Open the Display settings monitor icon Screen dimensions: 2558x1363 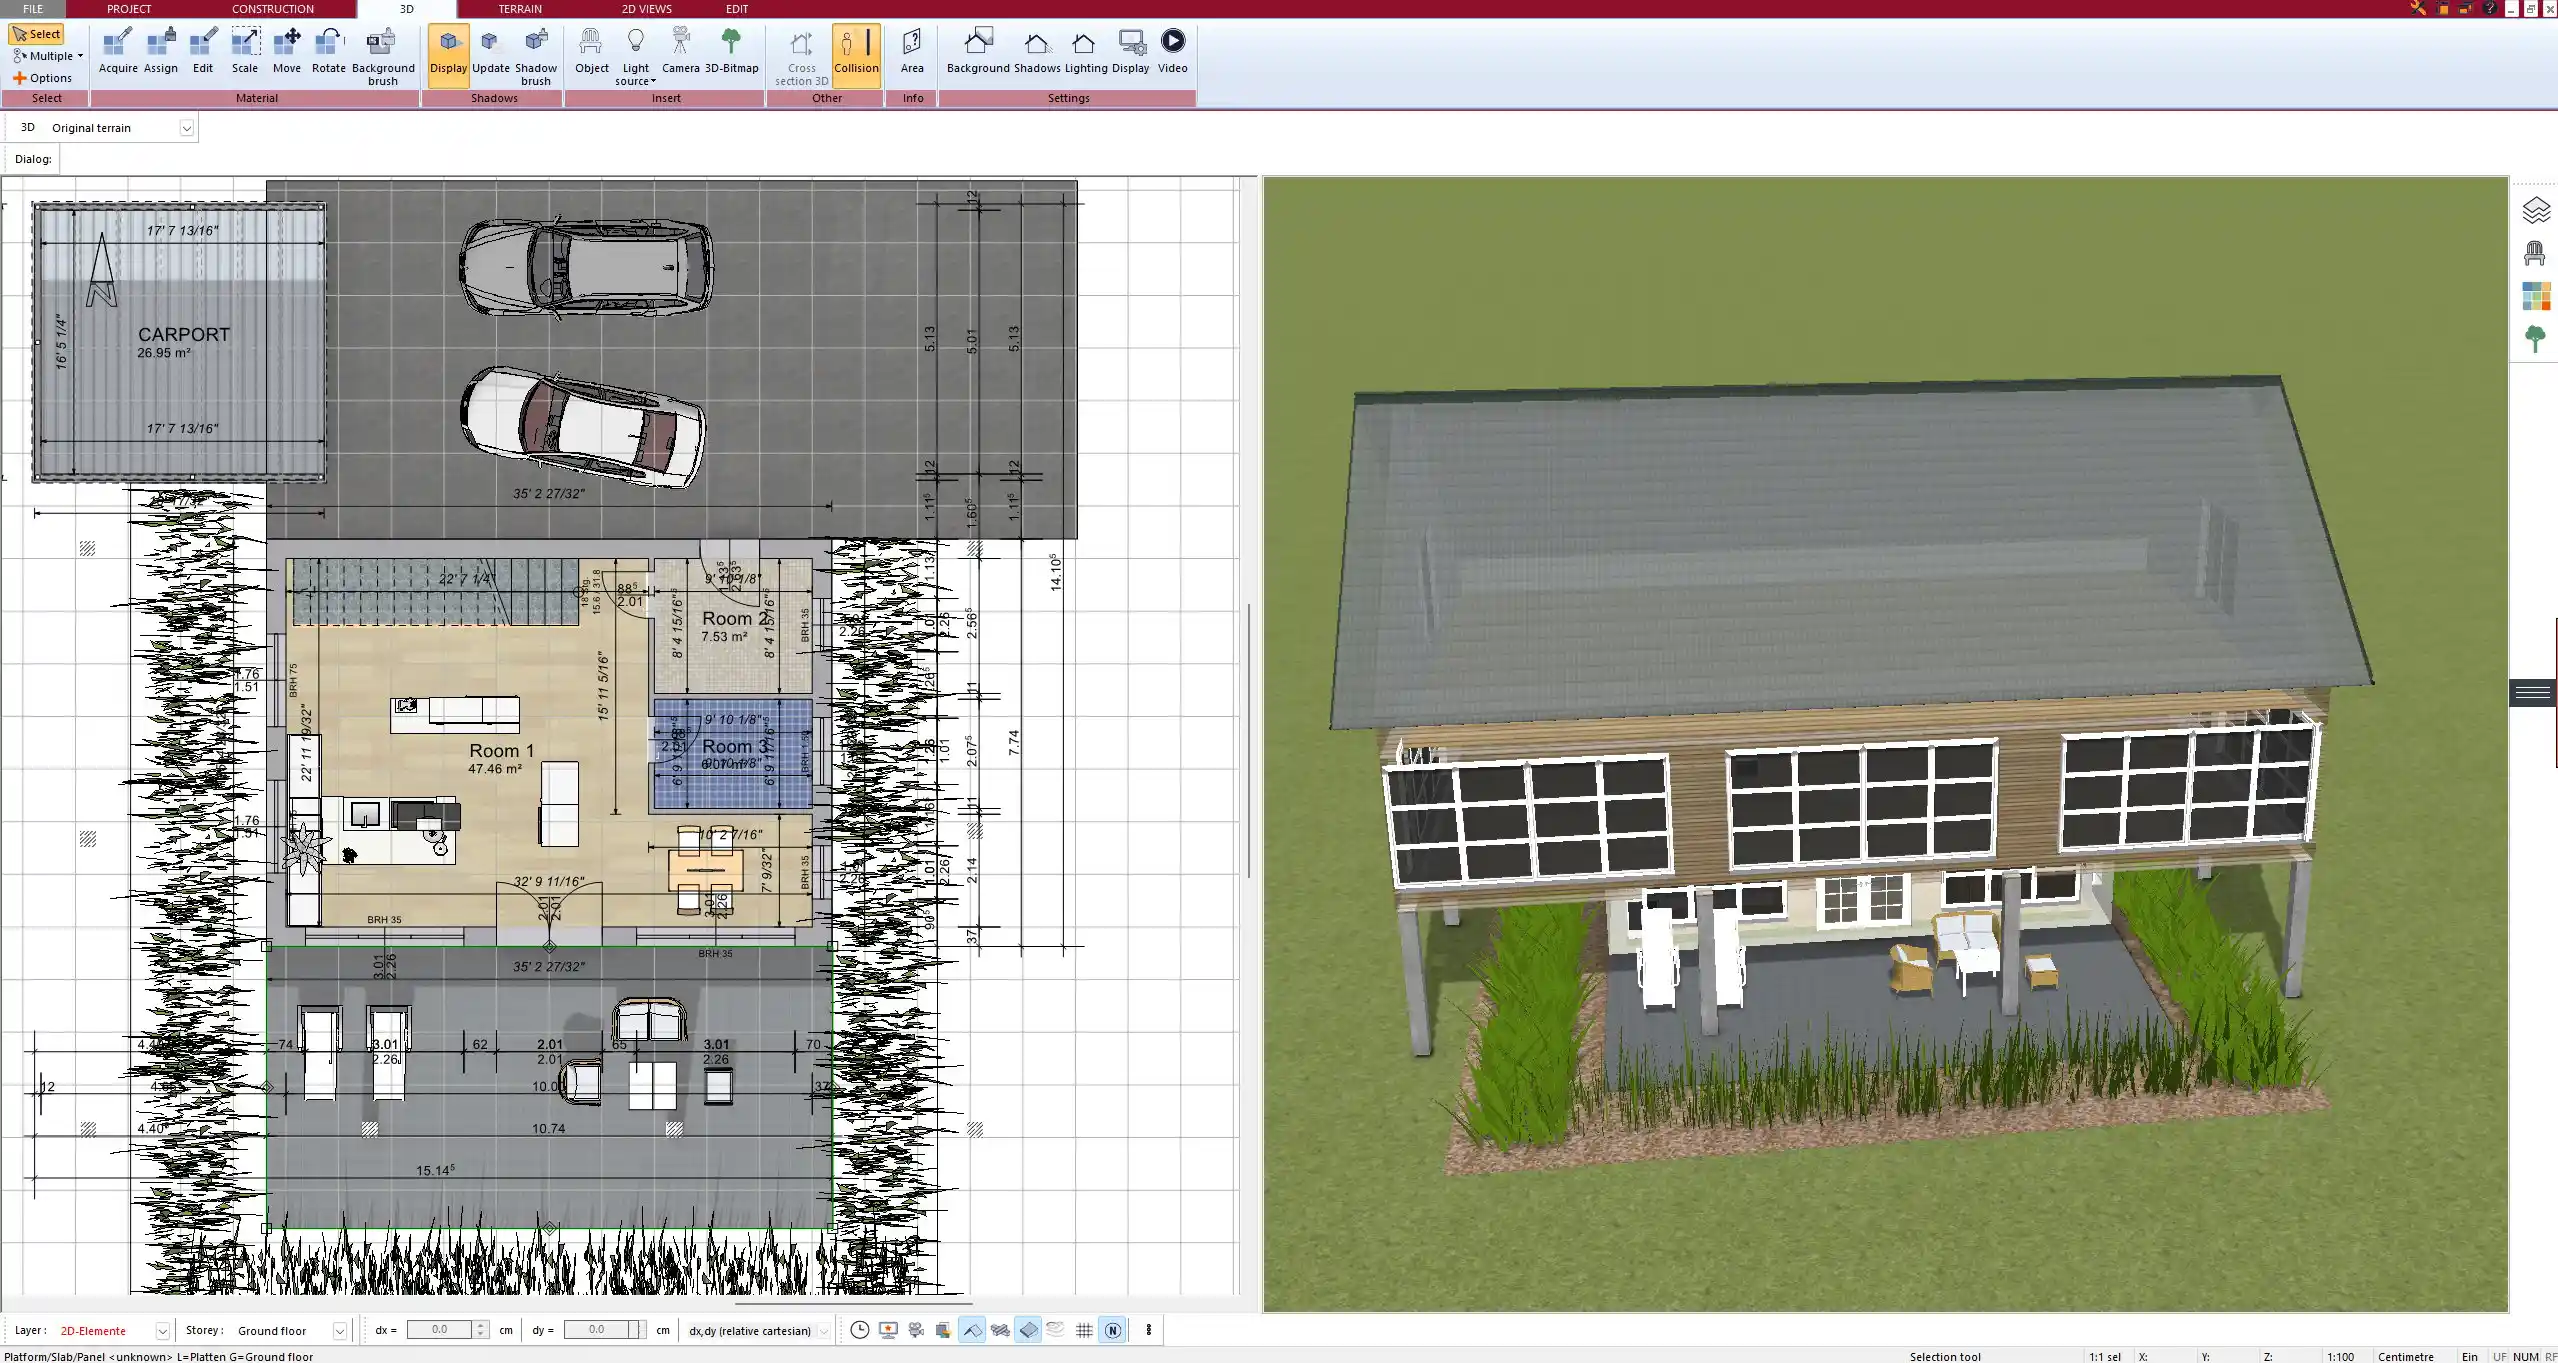coord(1131,52)
